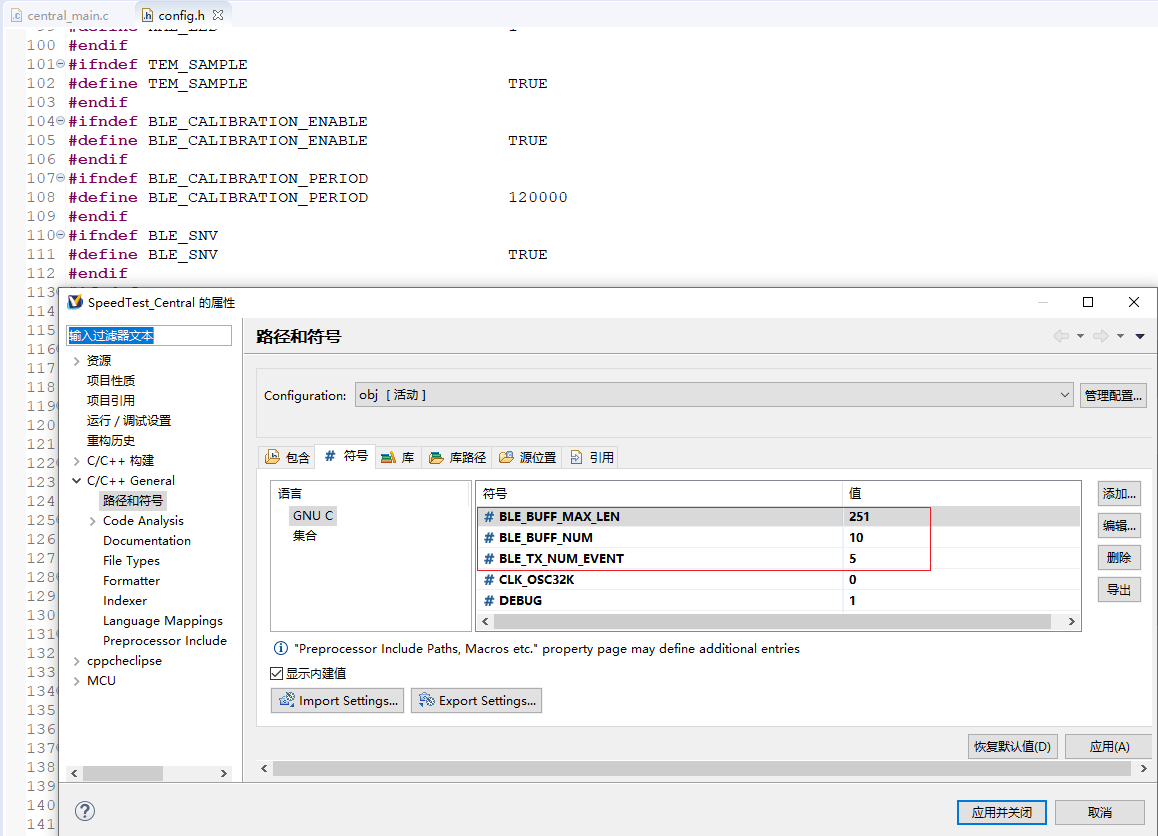1158x836 pixels.
Task: Fold the TEM_SAMPLE ifndef block at line 101
Action: [60, 65]
